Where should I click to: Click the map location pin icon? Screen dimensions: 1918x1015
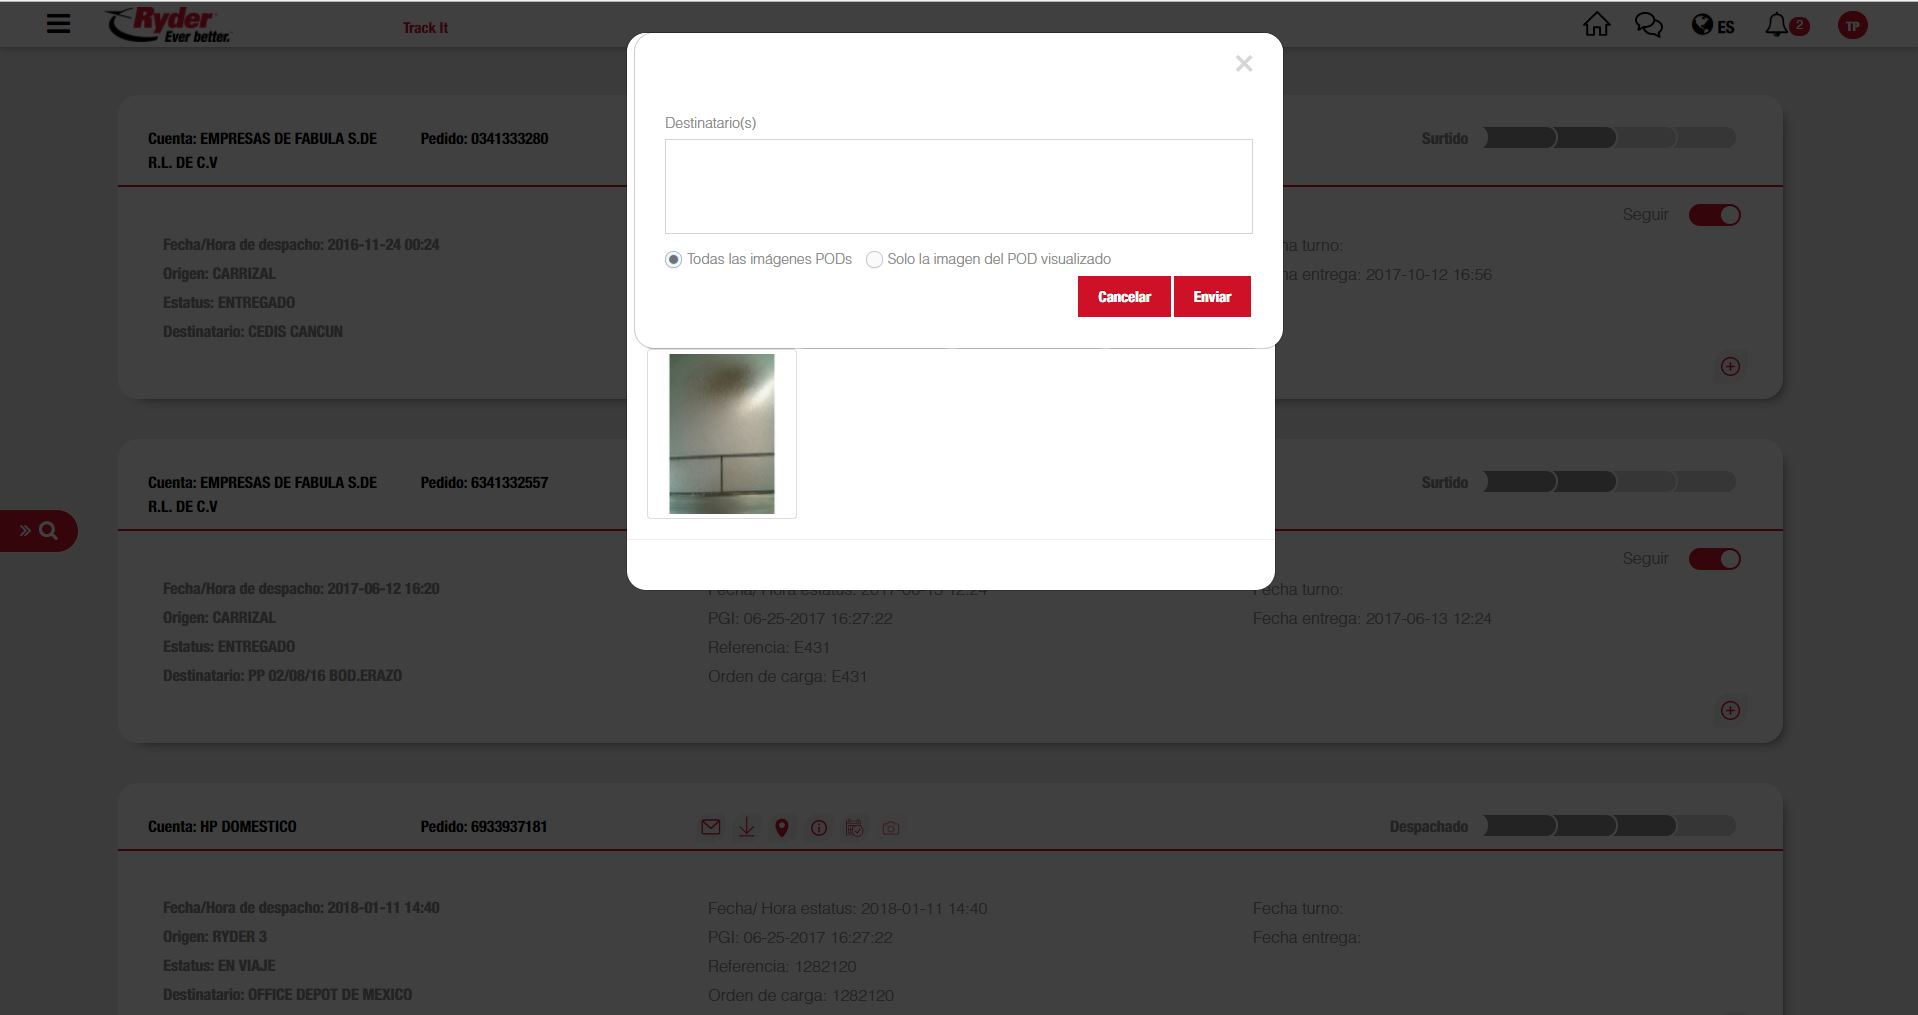tap(782, 827)
